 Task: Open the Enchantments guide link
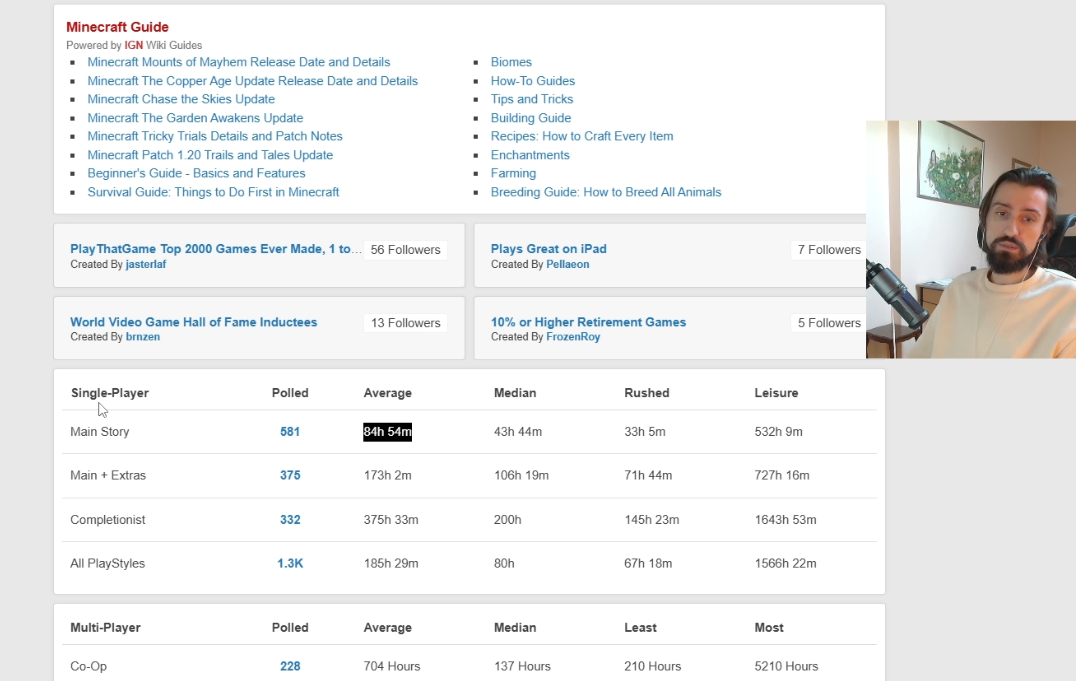pyautogui.click(x=530, y=154)
